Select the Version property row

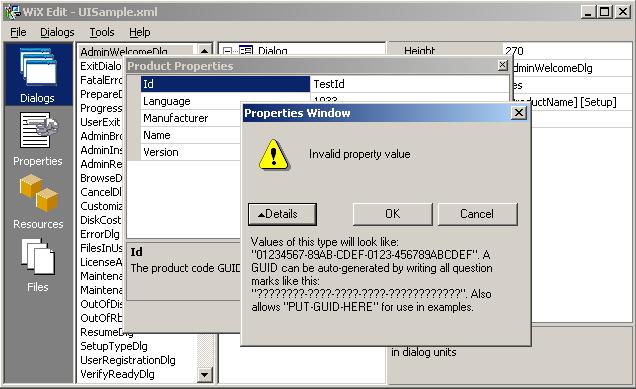click(191, 152)
